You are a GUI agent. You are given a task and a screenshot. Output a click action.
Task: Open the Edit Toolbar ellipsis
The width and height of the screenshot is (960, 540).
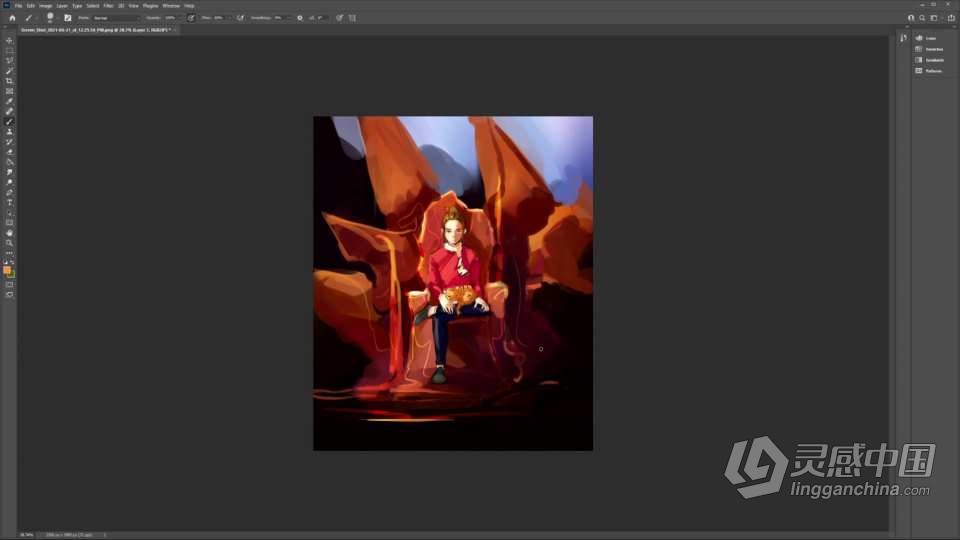coord(9,252)
